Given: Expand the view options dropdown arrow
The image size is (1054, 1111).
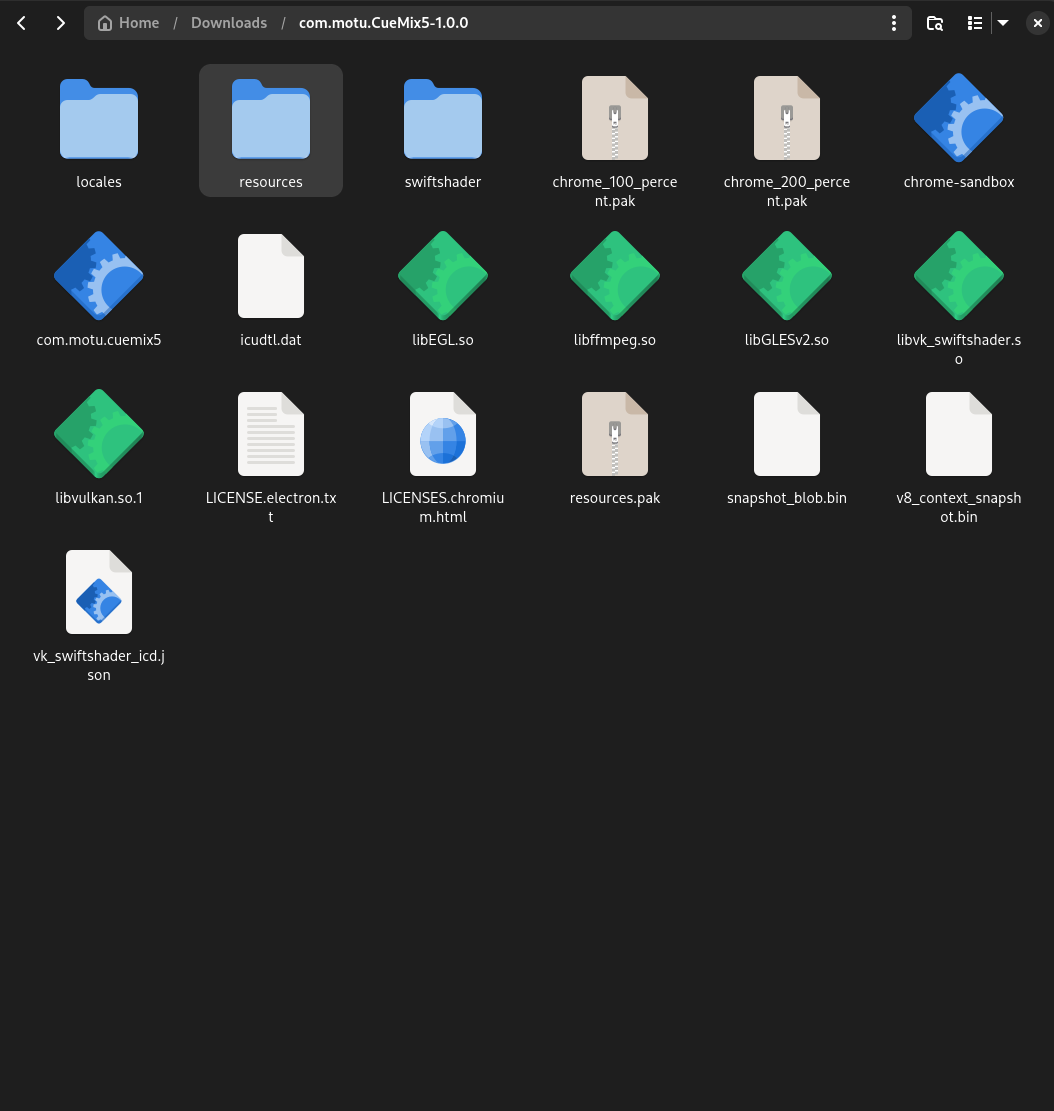Looking at the screenshot, I should click(x=1003, y=23).
